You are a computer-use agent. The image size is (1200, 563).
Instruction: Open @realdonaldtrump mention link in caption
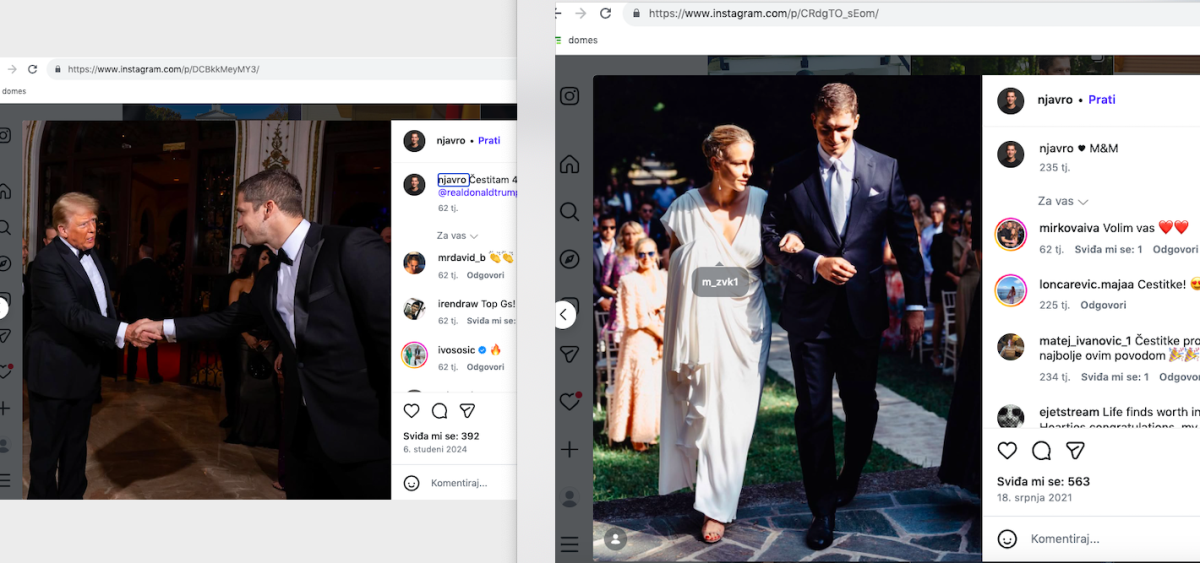pos(477,192)
